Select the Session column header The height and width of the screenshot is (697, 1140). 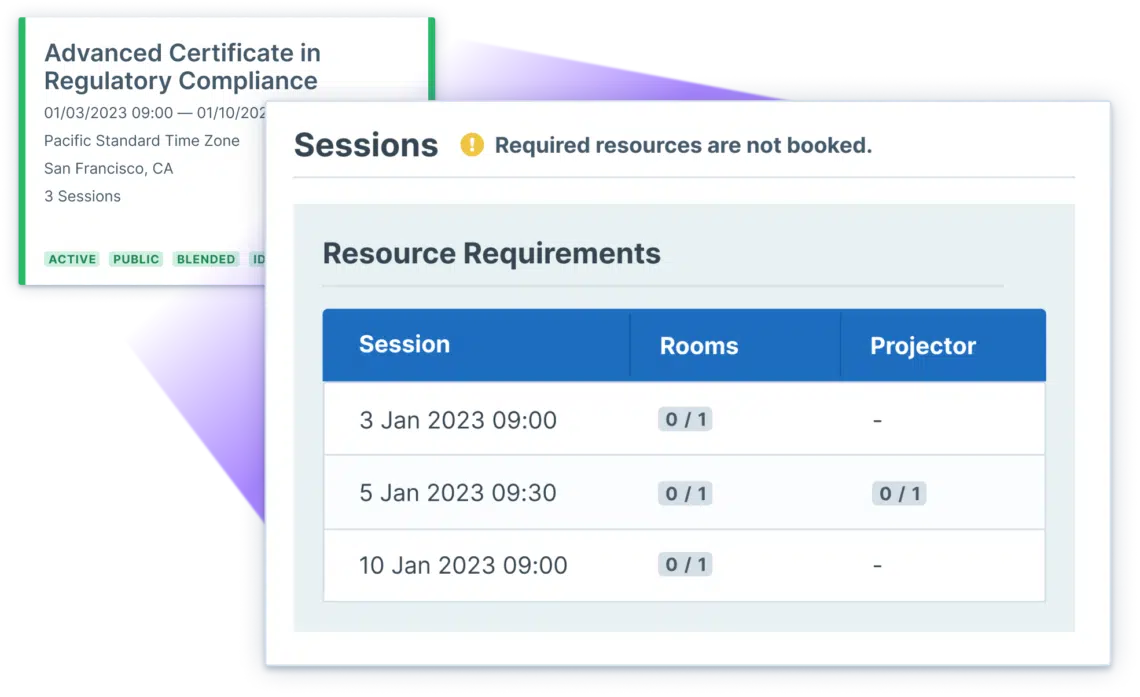pos(404,344)
